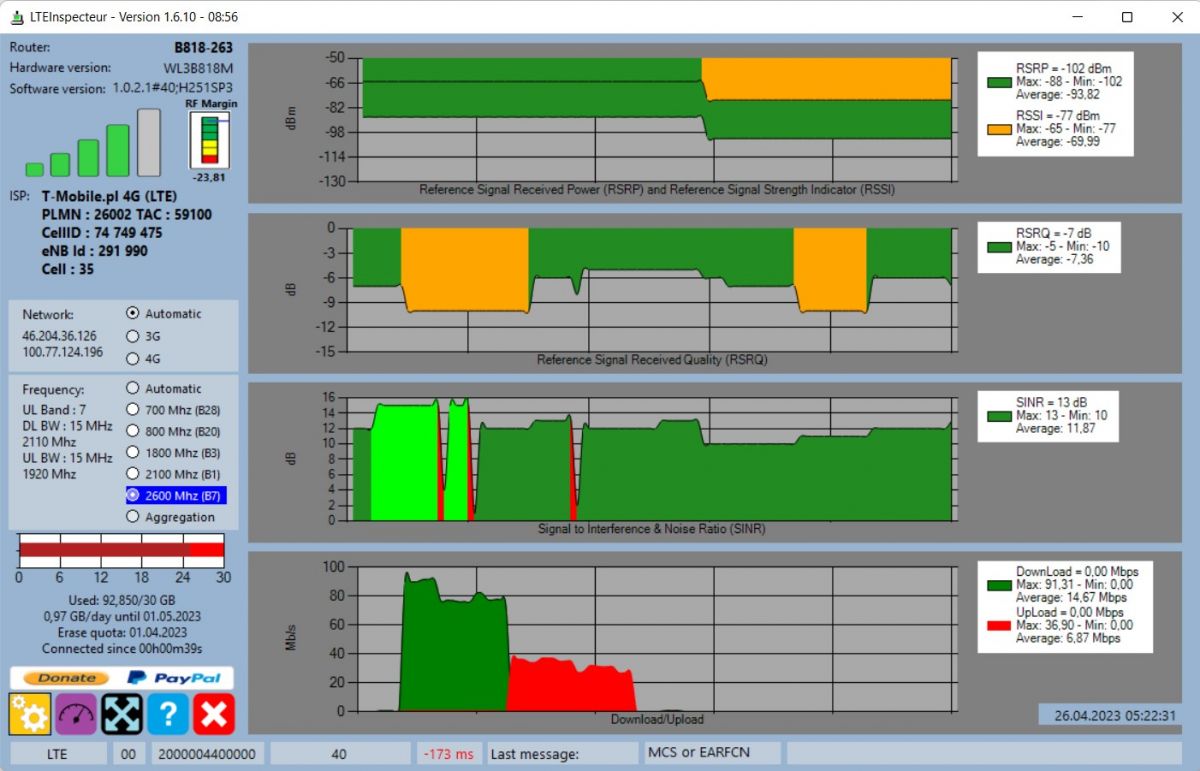Click the green DownLoad legend swatch

pyautogui.click(x=999, y=585)
